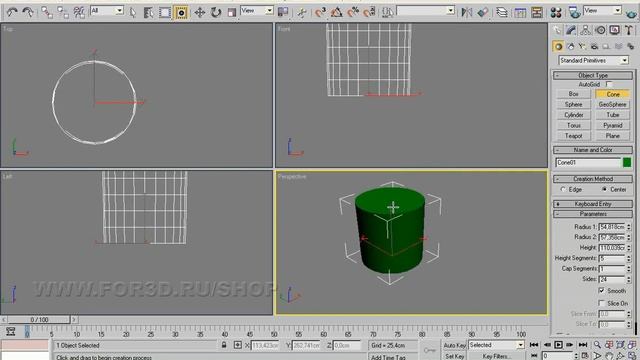Open the named selection sets dropdown
This screenshot has width=640, height=360.
(x=426, y=10)
